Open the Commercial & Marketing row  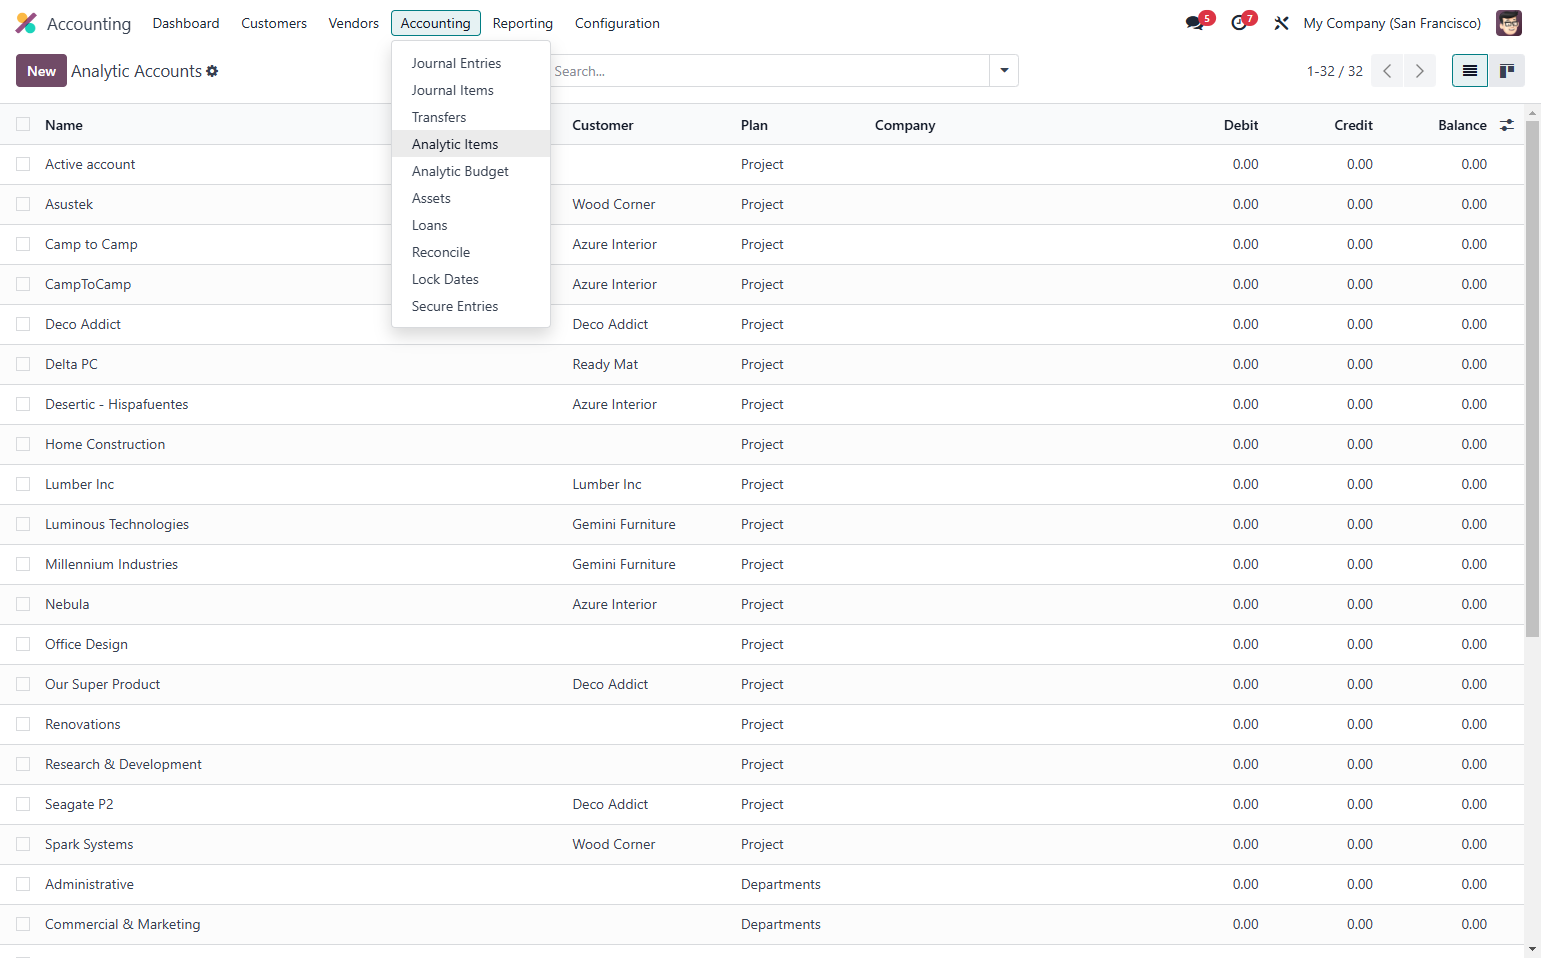[x=762, y=924]
